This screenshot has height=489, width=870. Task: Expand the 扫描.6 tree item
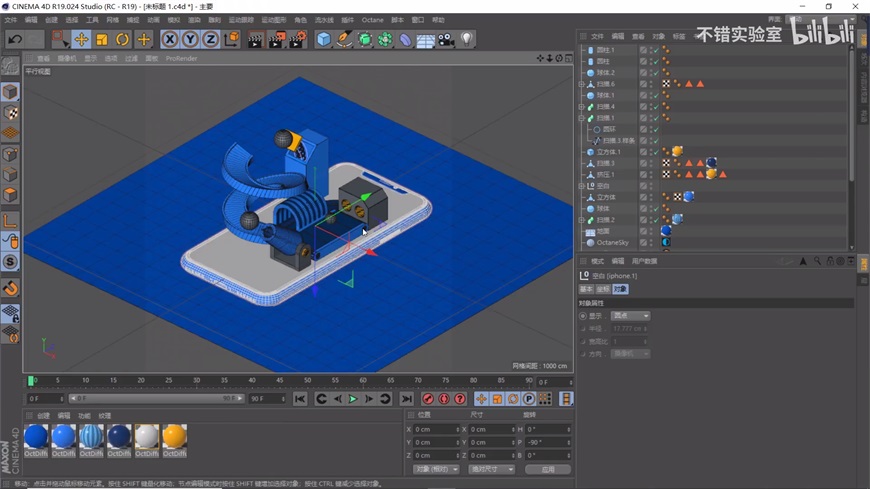pos(581,84)
